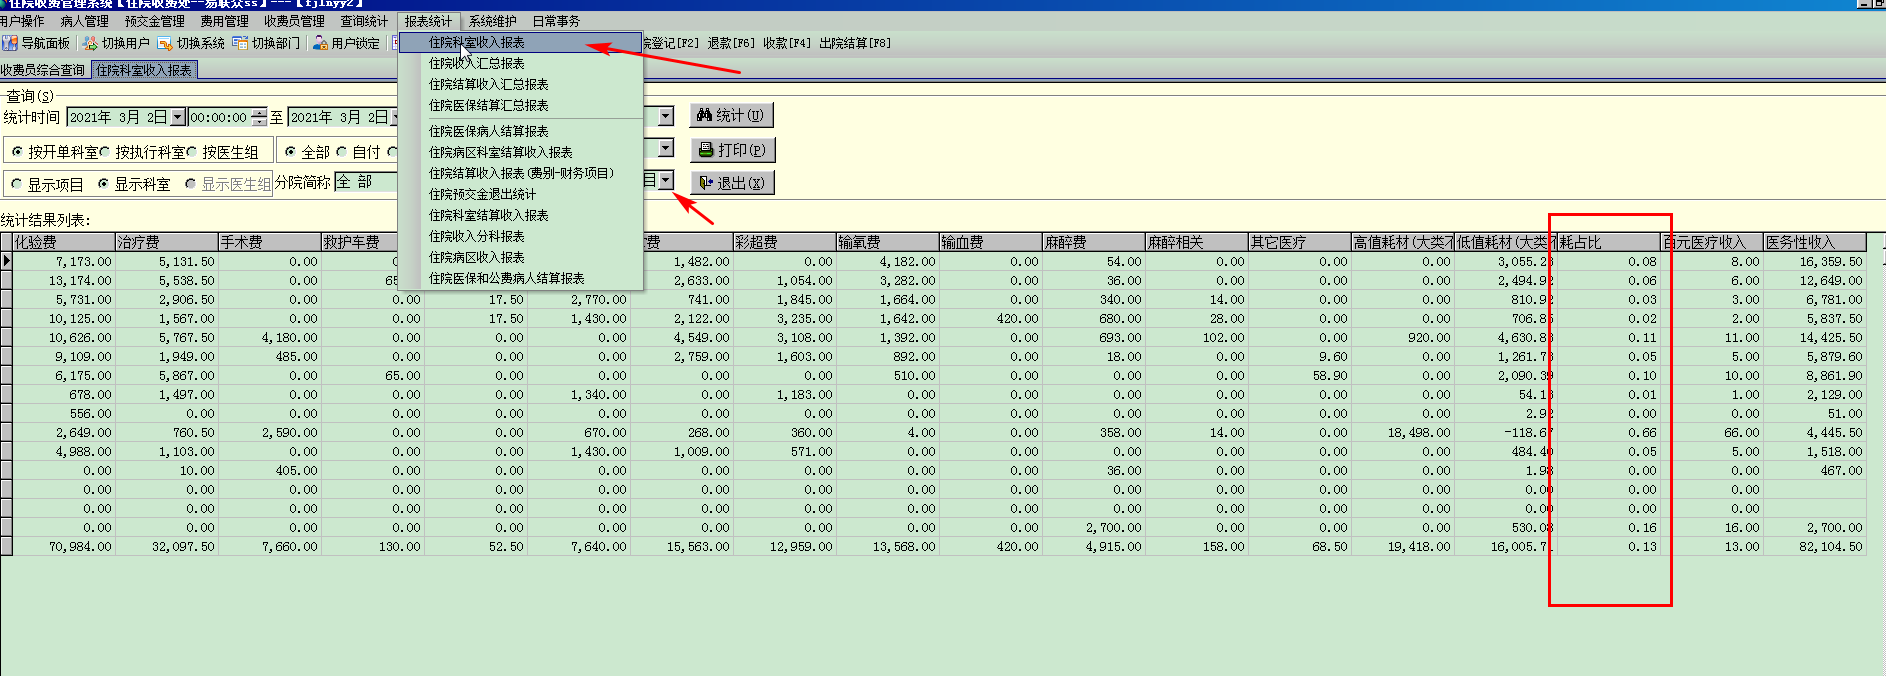Open the start date dropdown arrow

178,117
